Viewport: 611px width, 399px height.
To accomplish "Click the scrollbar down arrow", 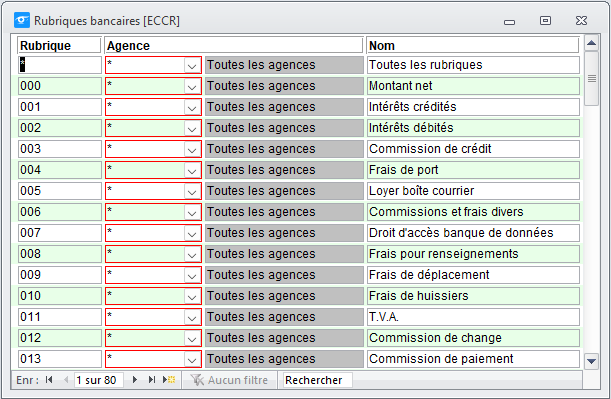I will (592, 361).
